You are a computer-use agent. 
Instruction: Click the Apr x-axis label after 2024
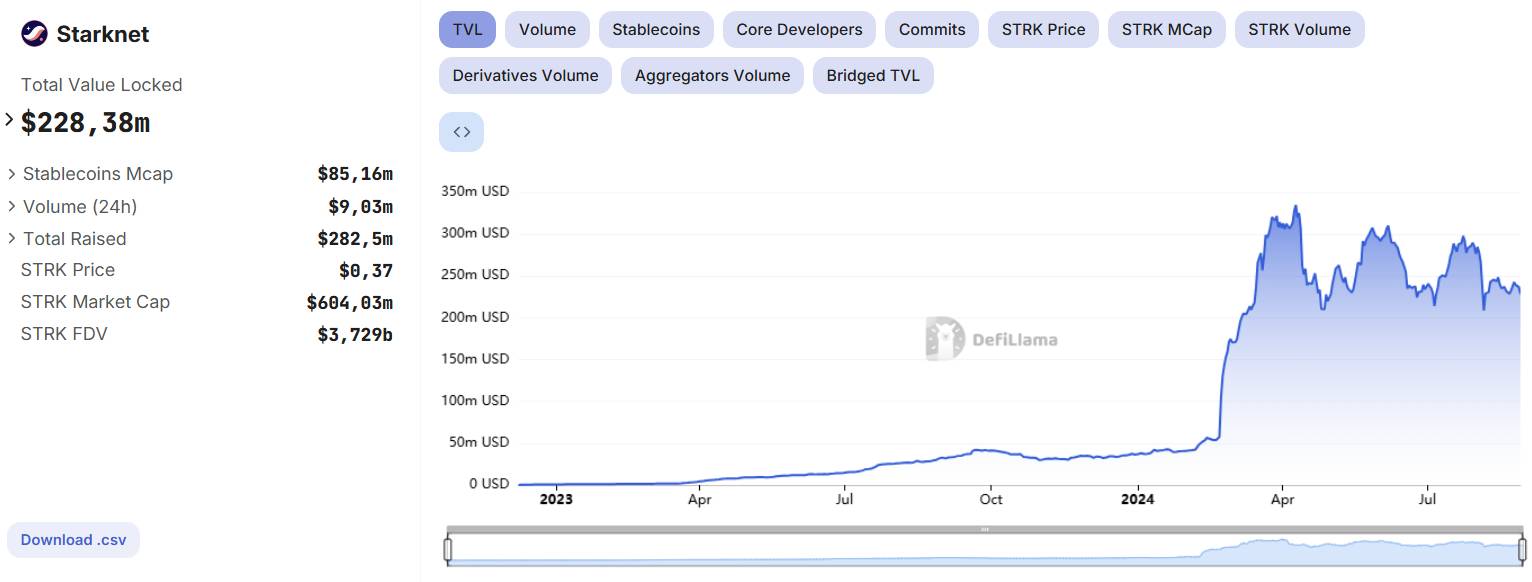tap(1282, 499)
